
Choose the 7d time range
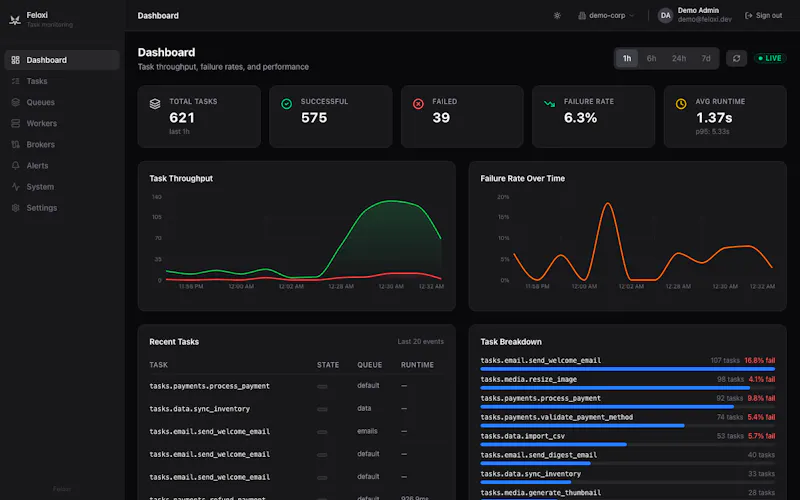pos(706,58)
